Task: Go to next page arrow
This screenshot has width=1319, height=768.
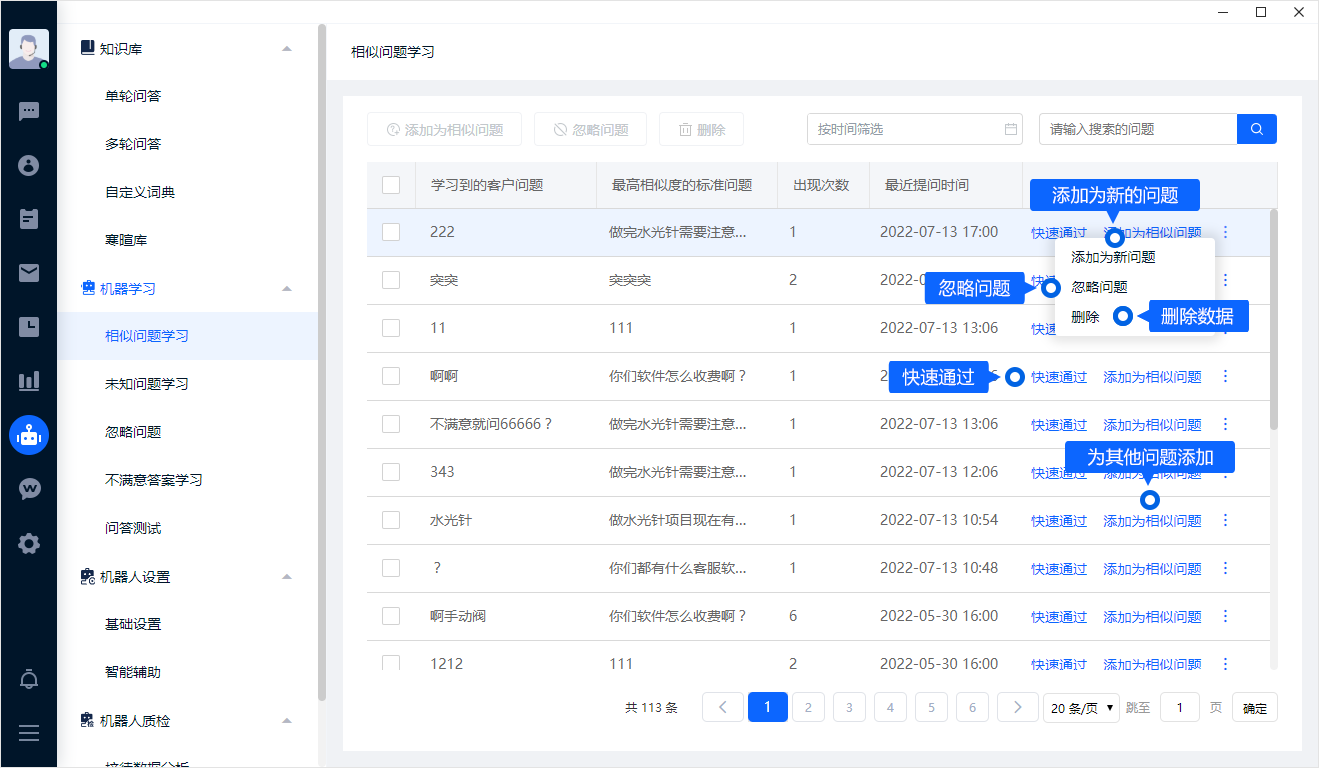Action: pos(1018,707)
